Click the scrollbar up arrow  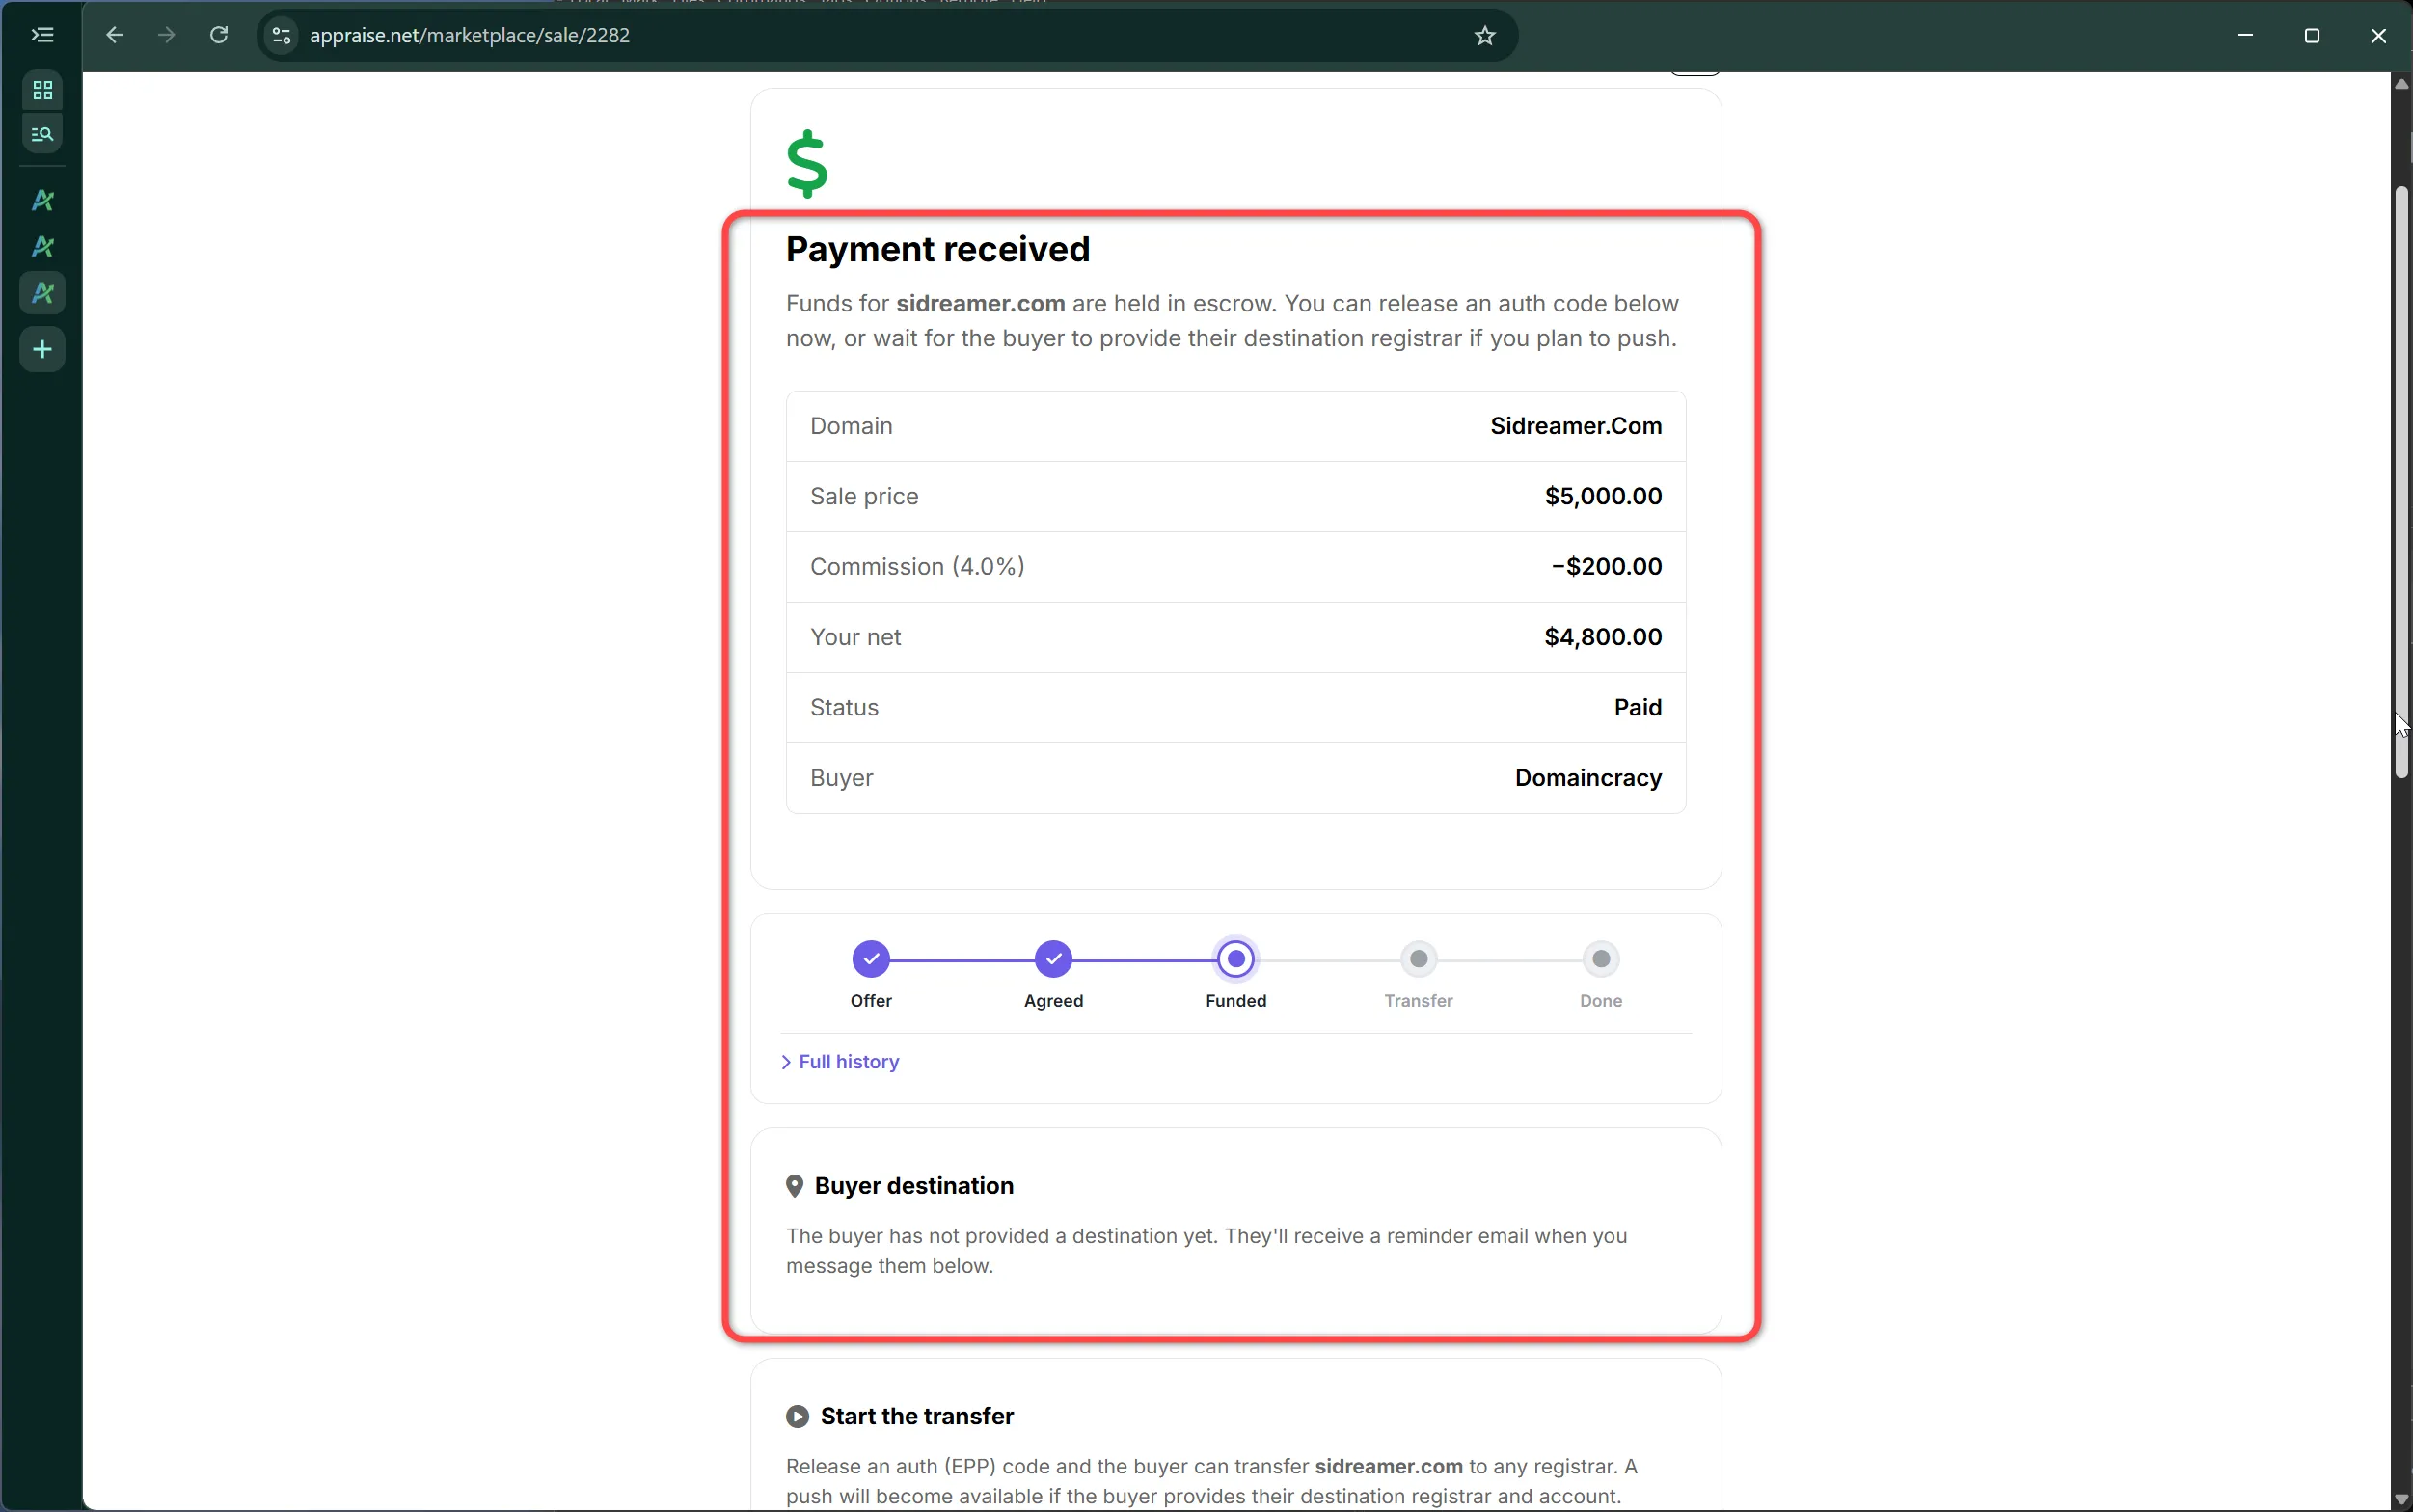point(2401,84)
